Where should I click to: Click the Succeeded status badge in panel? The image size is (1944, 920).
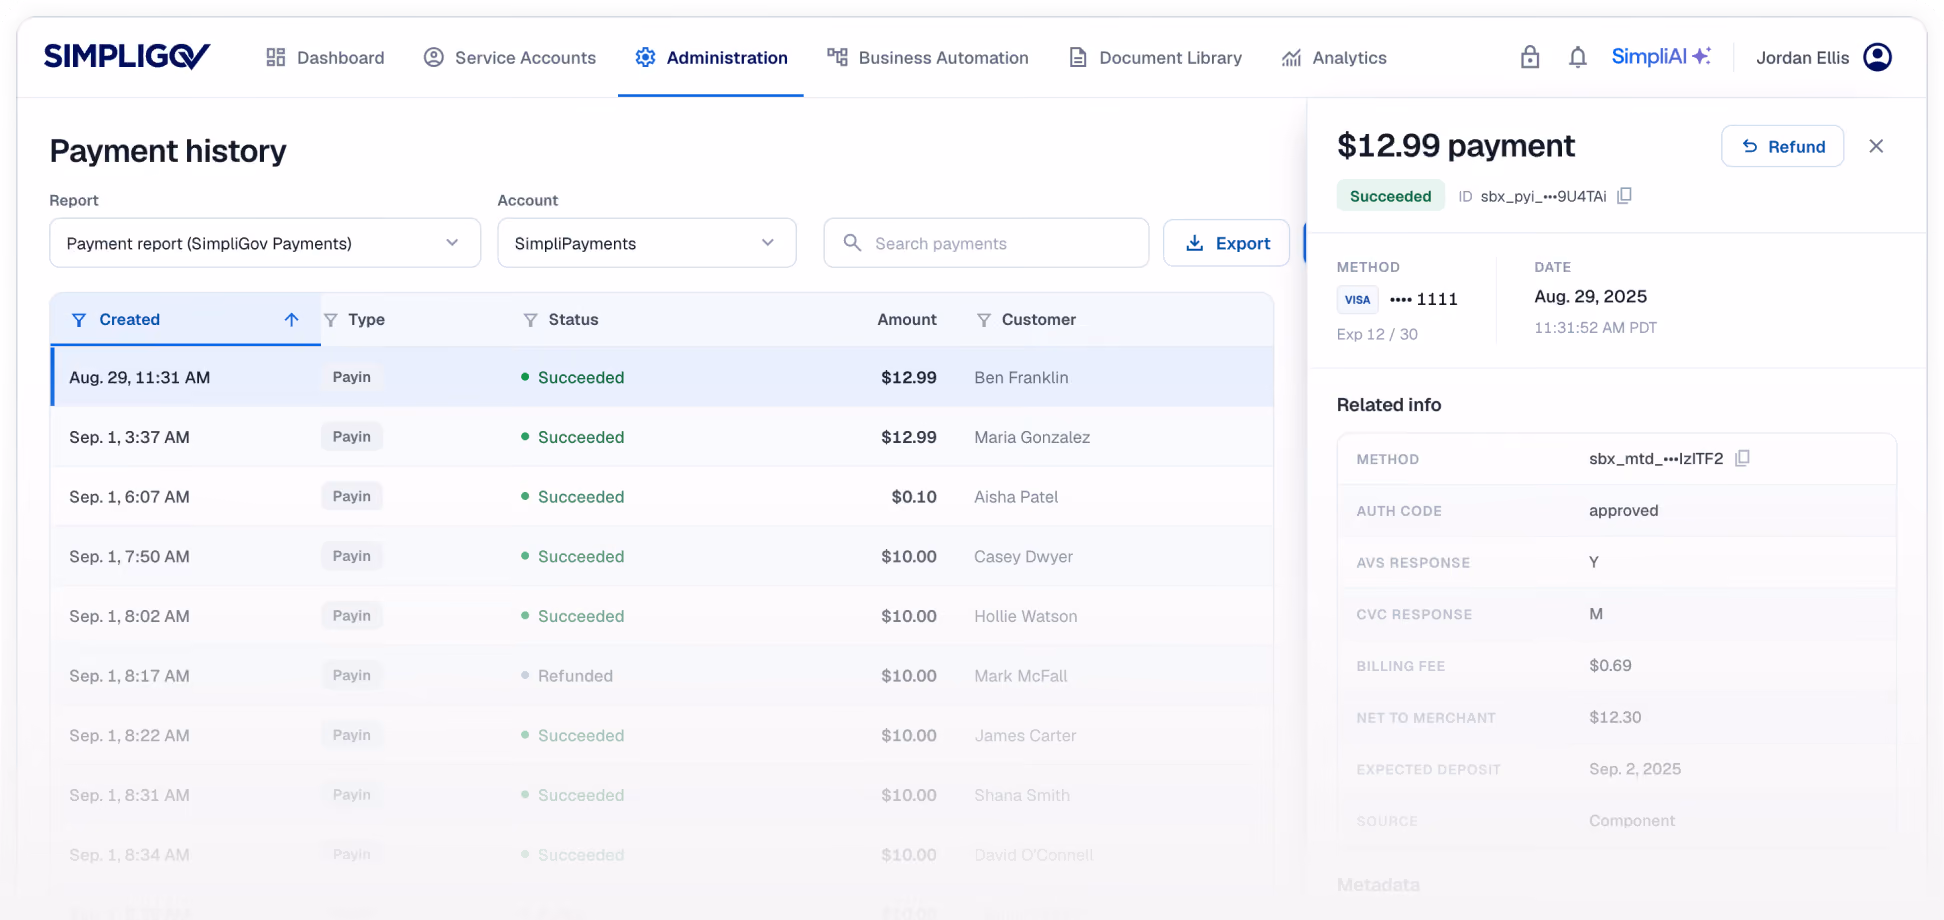click(x=1390, y=196)
